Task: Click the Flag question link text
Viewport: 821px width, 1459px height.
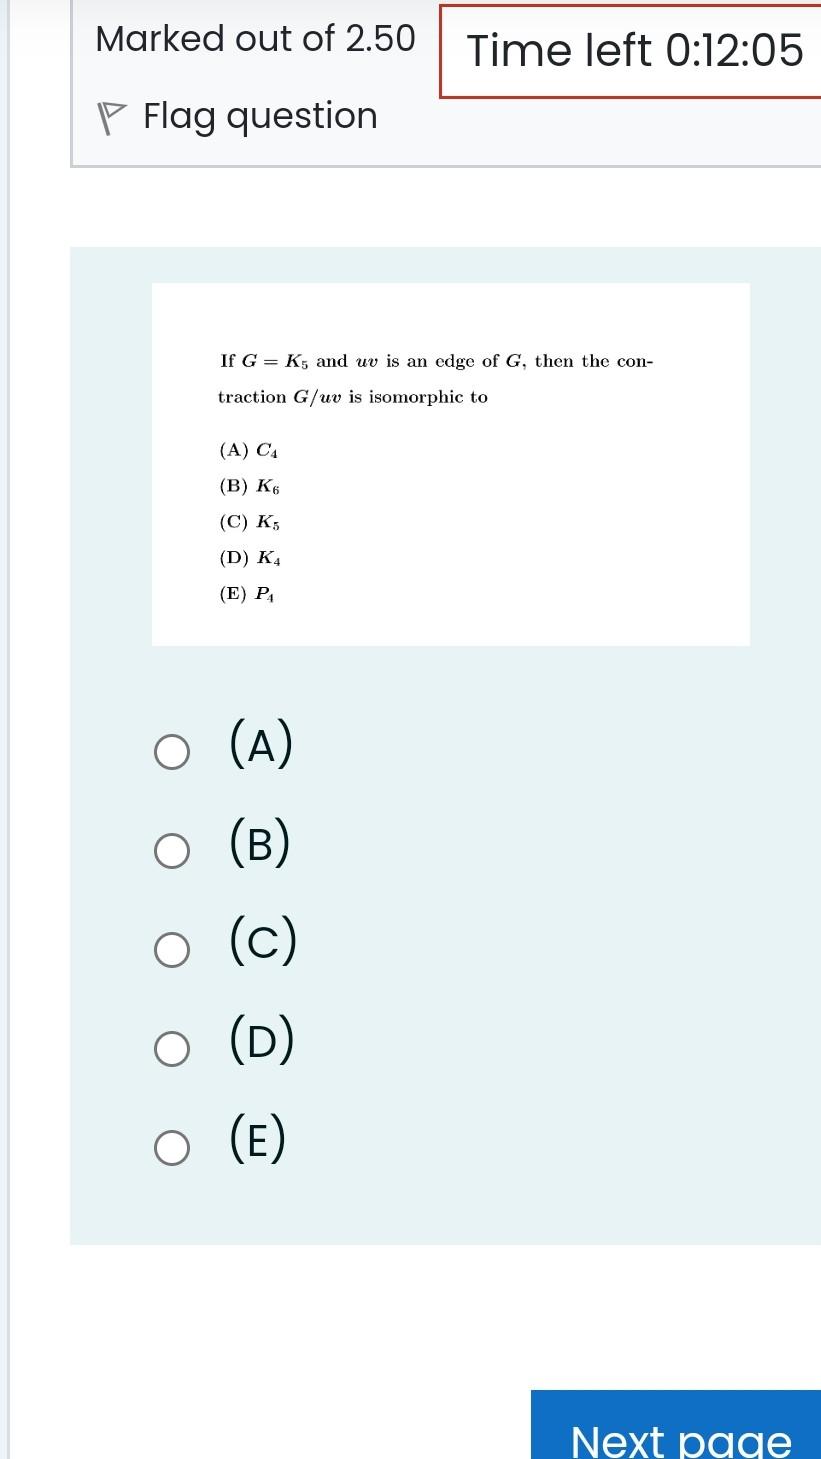Action: 260,116
